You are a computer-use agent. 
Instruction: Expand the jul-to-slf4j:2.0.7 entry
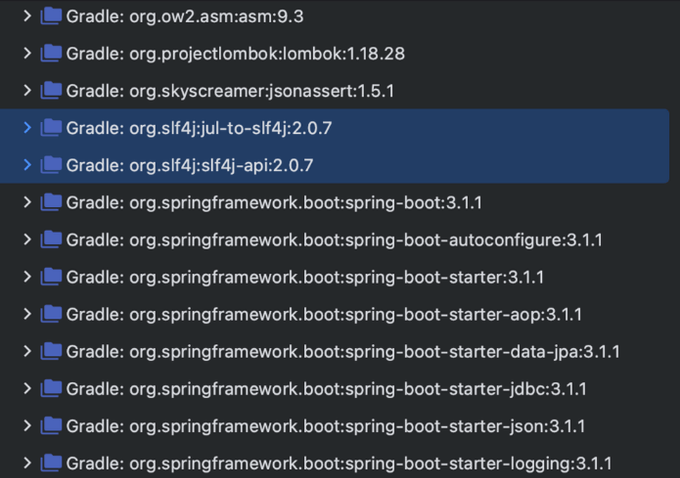click(x=27, y=128)
